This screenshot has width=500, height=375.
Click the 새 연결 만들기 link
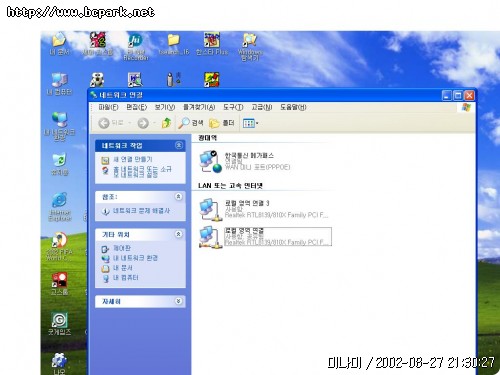pos(128,159)
